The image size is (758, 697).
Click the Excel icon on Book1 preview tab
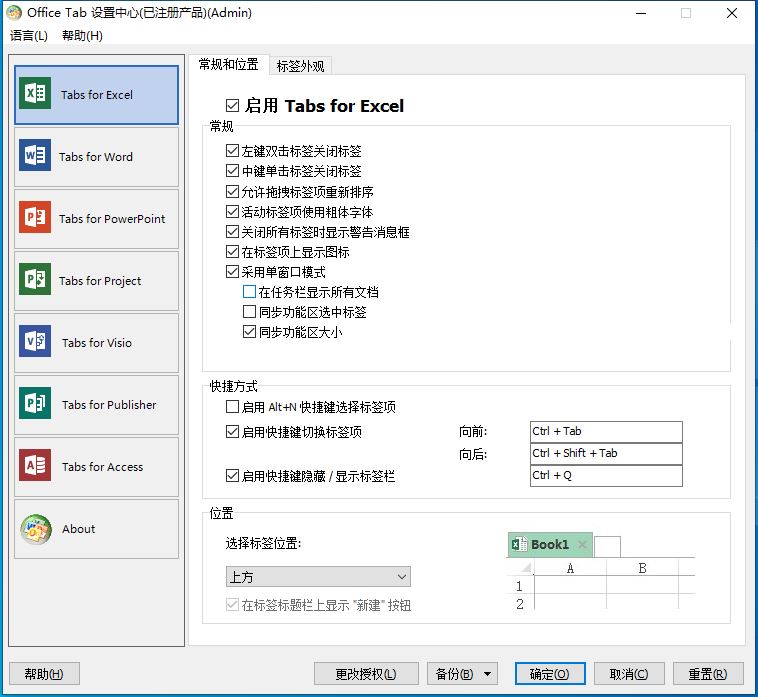pos(519,545)
